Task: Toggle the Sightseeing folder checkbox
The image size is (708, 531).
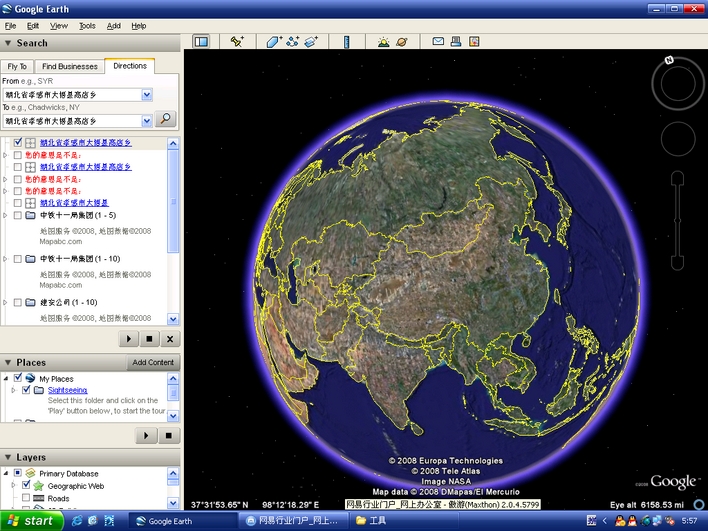Action: [26, 389]
